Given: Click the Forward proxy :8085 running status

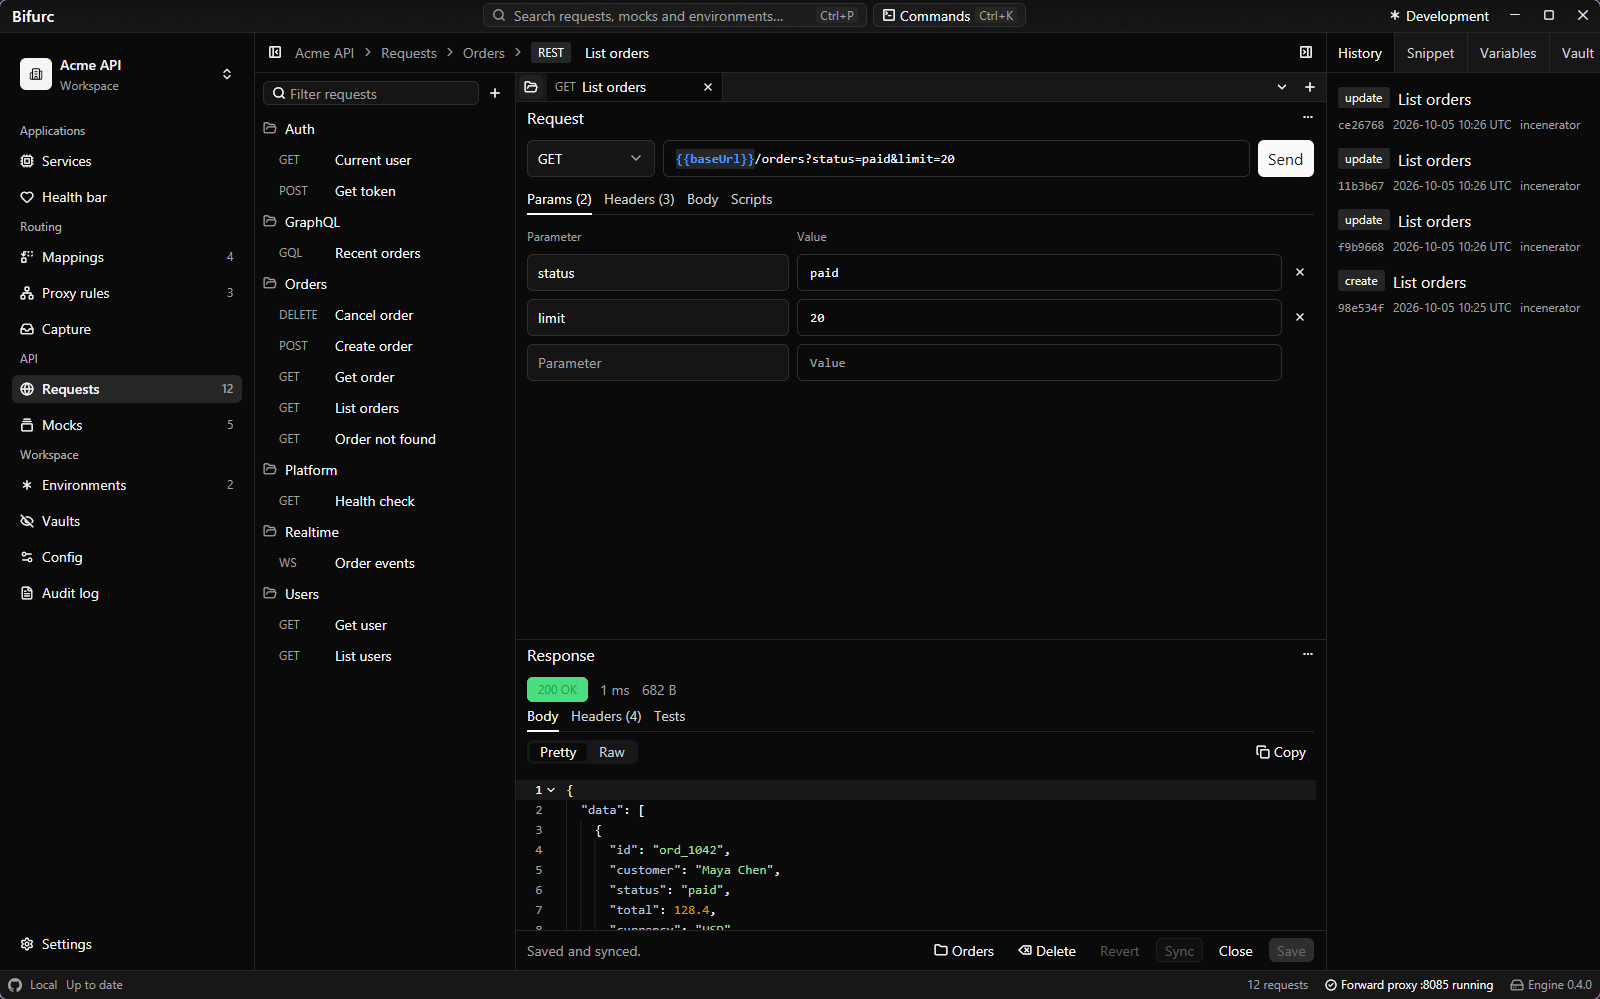Looking at the screenshot, I should coord(1409,985).
